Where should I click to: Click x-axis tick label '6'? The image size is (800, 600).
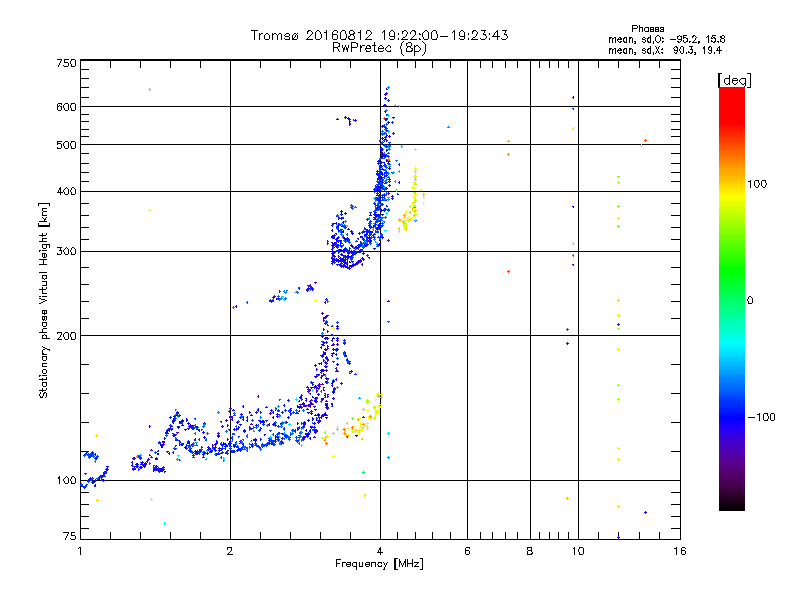(467, 551)
